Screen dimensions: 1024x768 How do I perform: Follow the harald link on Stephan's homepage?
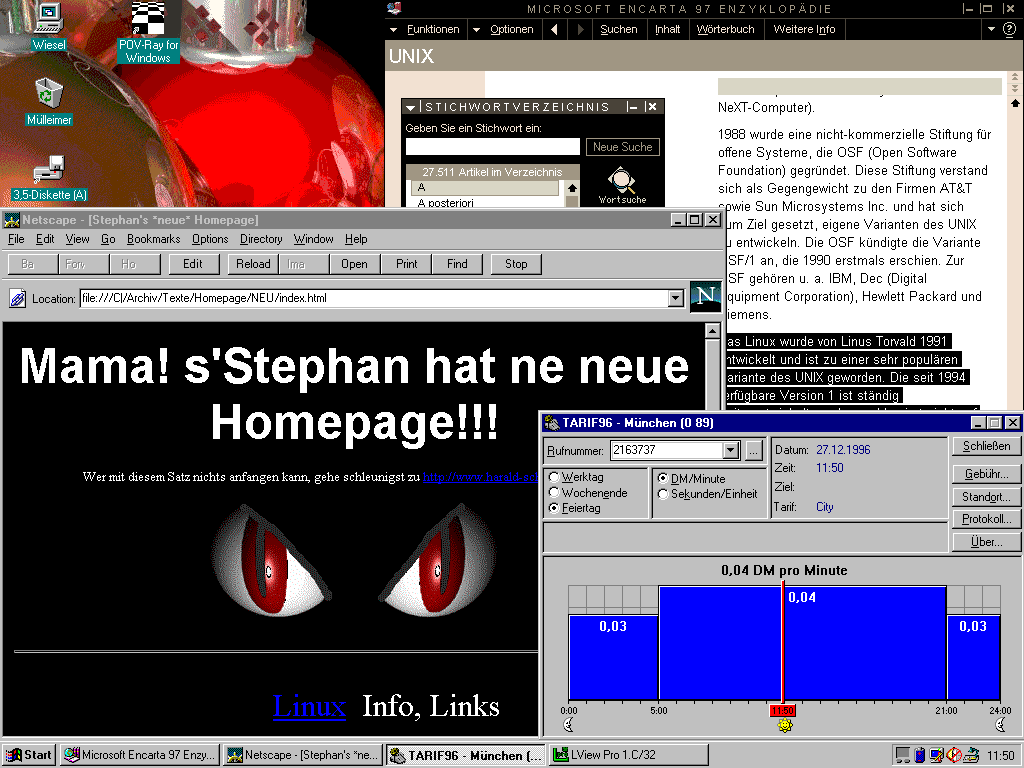(x=481, y=477)
